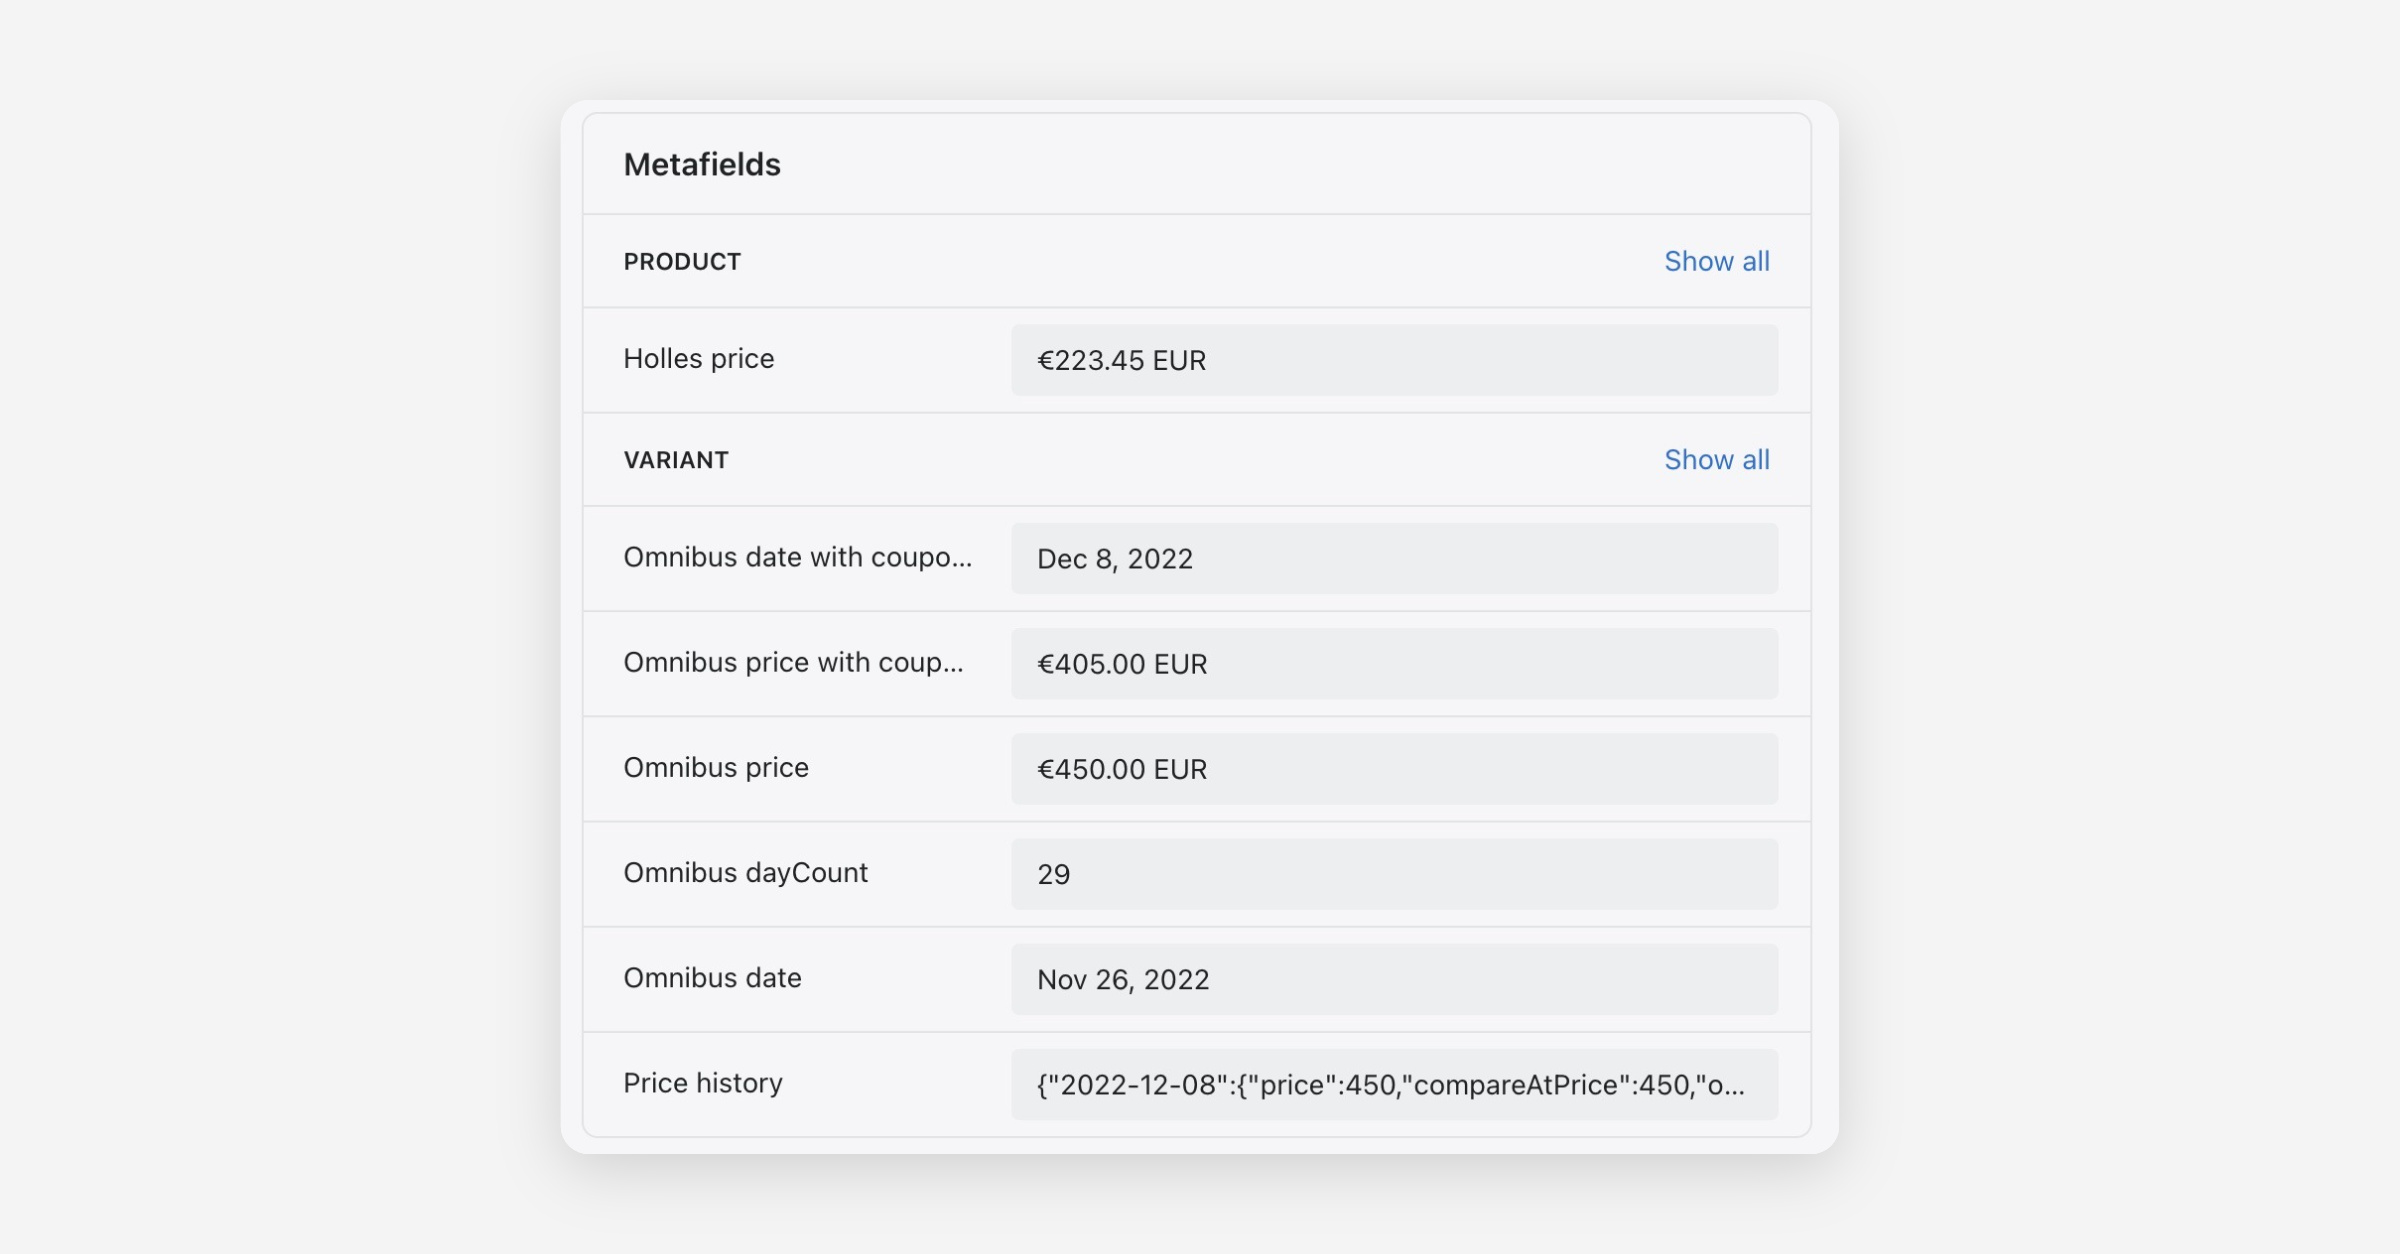
Task: Click the Price history JSON value field
Action: point(1393,1085)
